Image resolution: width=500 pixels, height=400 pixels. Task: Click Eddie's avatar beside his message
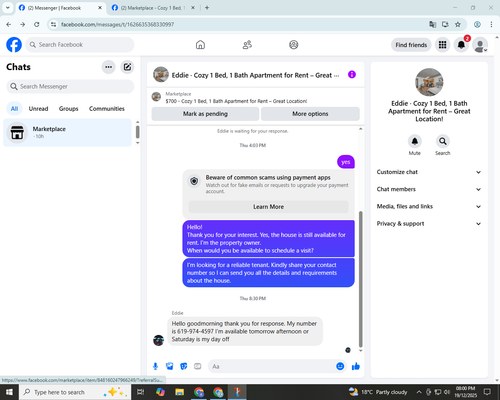[x=159, y=340]
